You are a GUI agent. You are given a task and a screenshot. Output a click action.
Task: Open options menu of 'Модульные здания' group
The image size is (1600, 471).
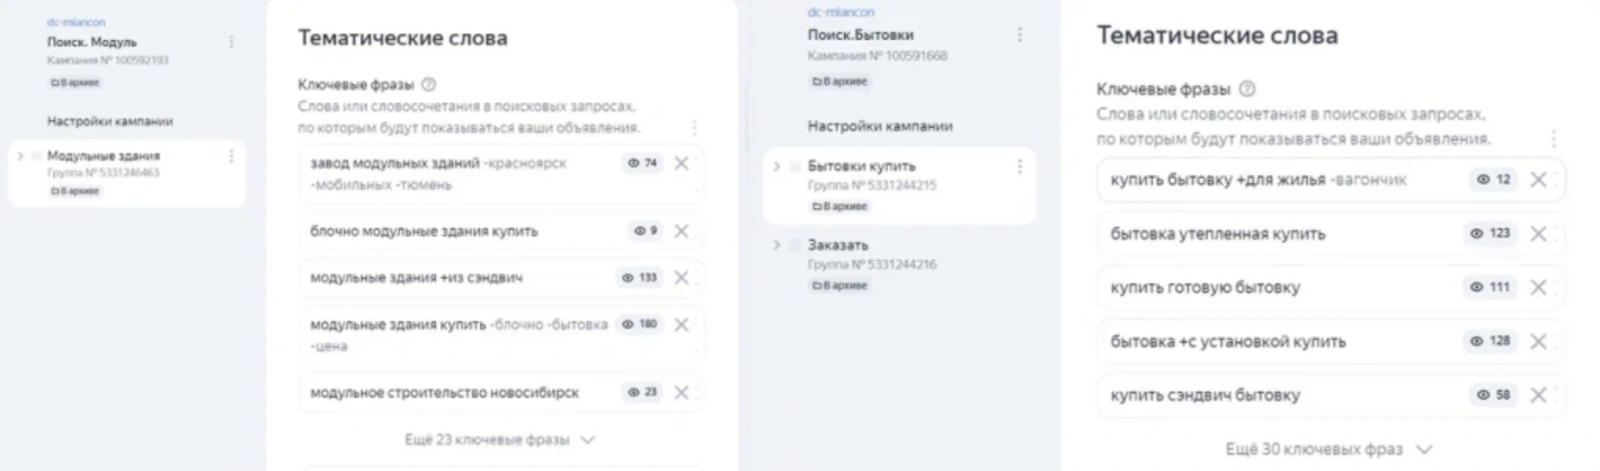tap(231, 156)
